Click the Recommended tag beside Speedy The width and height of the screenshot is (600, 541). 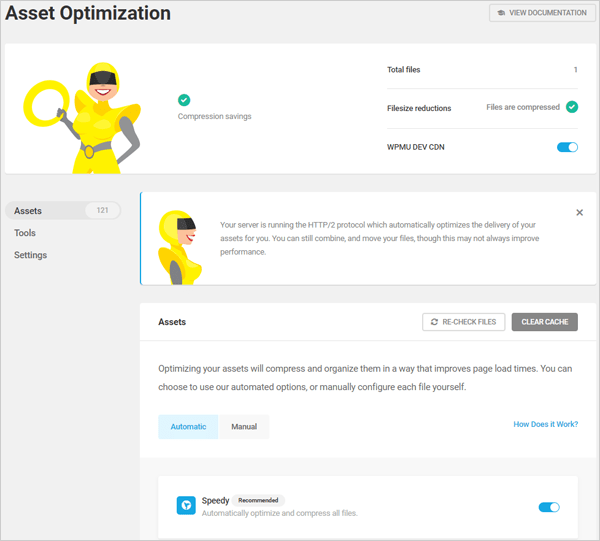coord(258,500)
